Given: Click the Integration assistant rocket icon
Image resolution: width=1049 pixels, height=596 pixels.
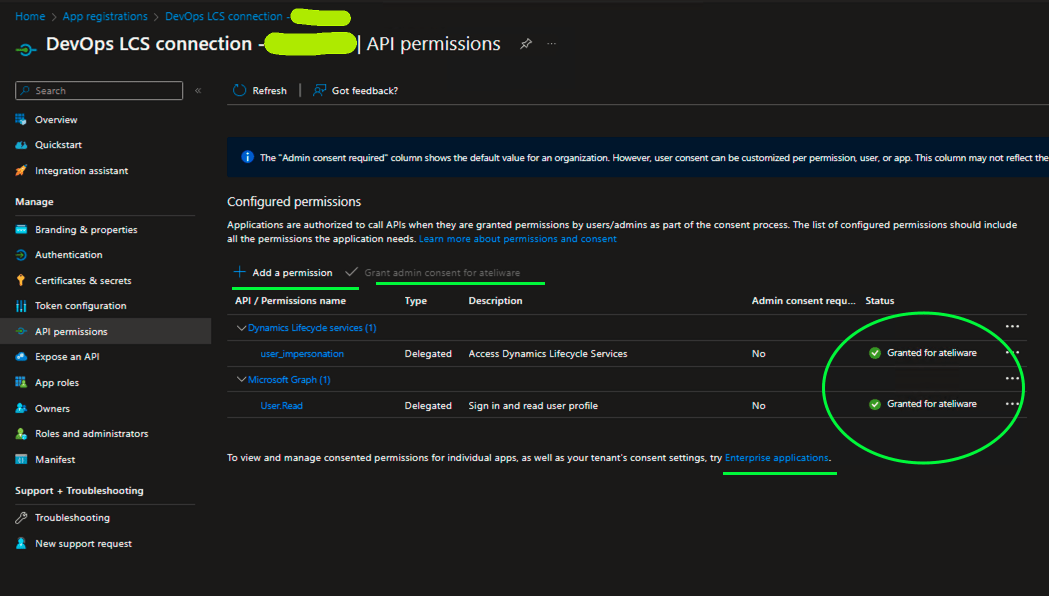Looking at the screenshot, I should [x=21, y=171].
